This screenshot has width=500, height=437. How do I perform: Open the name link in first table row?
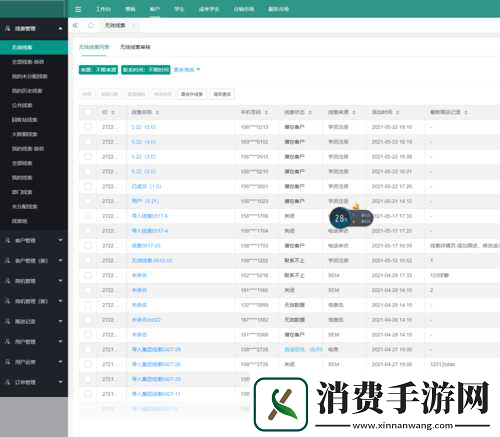click(x=144, y=127)
